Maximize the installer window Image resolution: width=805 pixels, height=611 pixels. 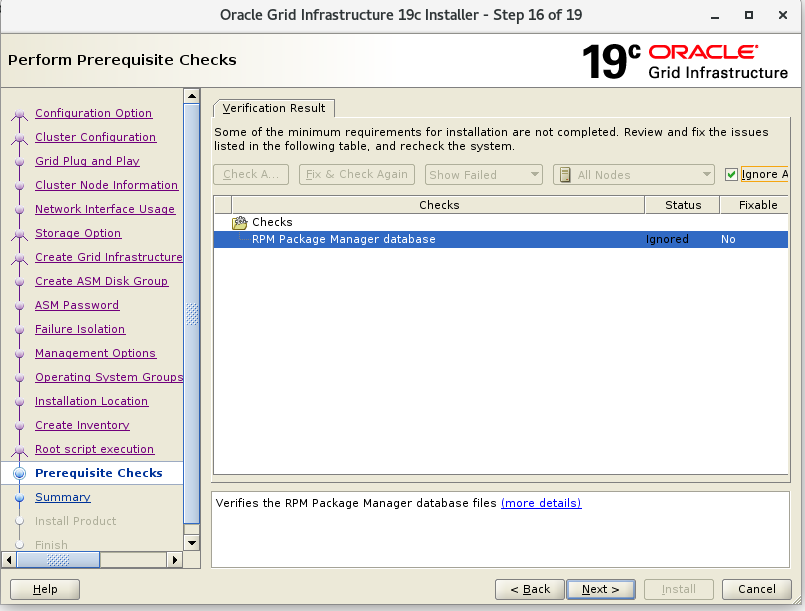[x=749, y=15]
